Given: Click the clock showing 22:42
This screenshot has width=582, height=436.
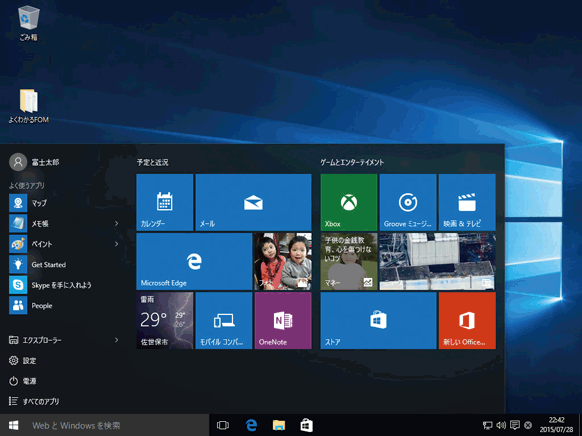Looking at the screenshot, I should [x=556, y=425].
